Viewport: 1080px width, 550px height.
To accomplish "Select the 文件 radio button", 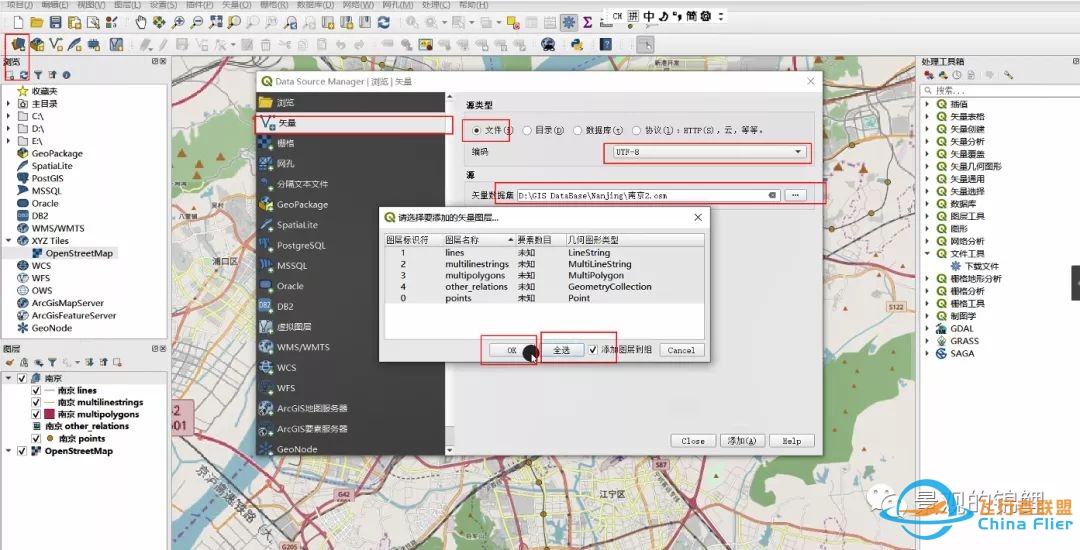I will pos(477,129).
